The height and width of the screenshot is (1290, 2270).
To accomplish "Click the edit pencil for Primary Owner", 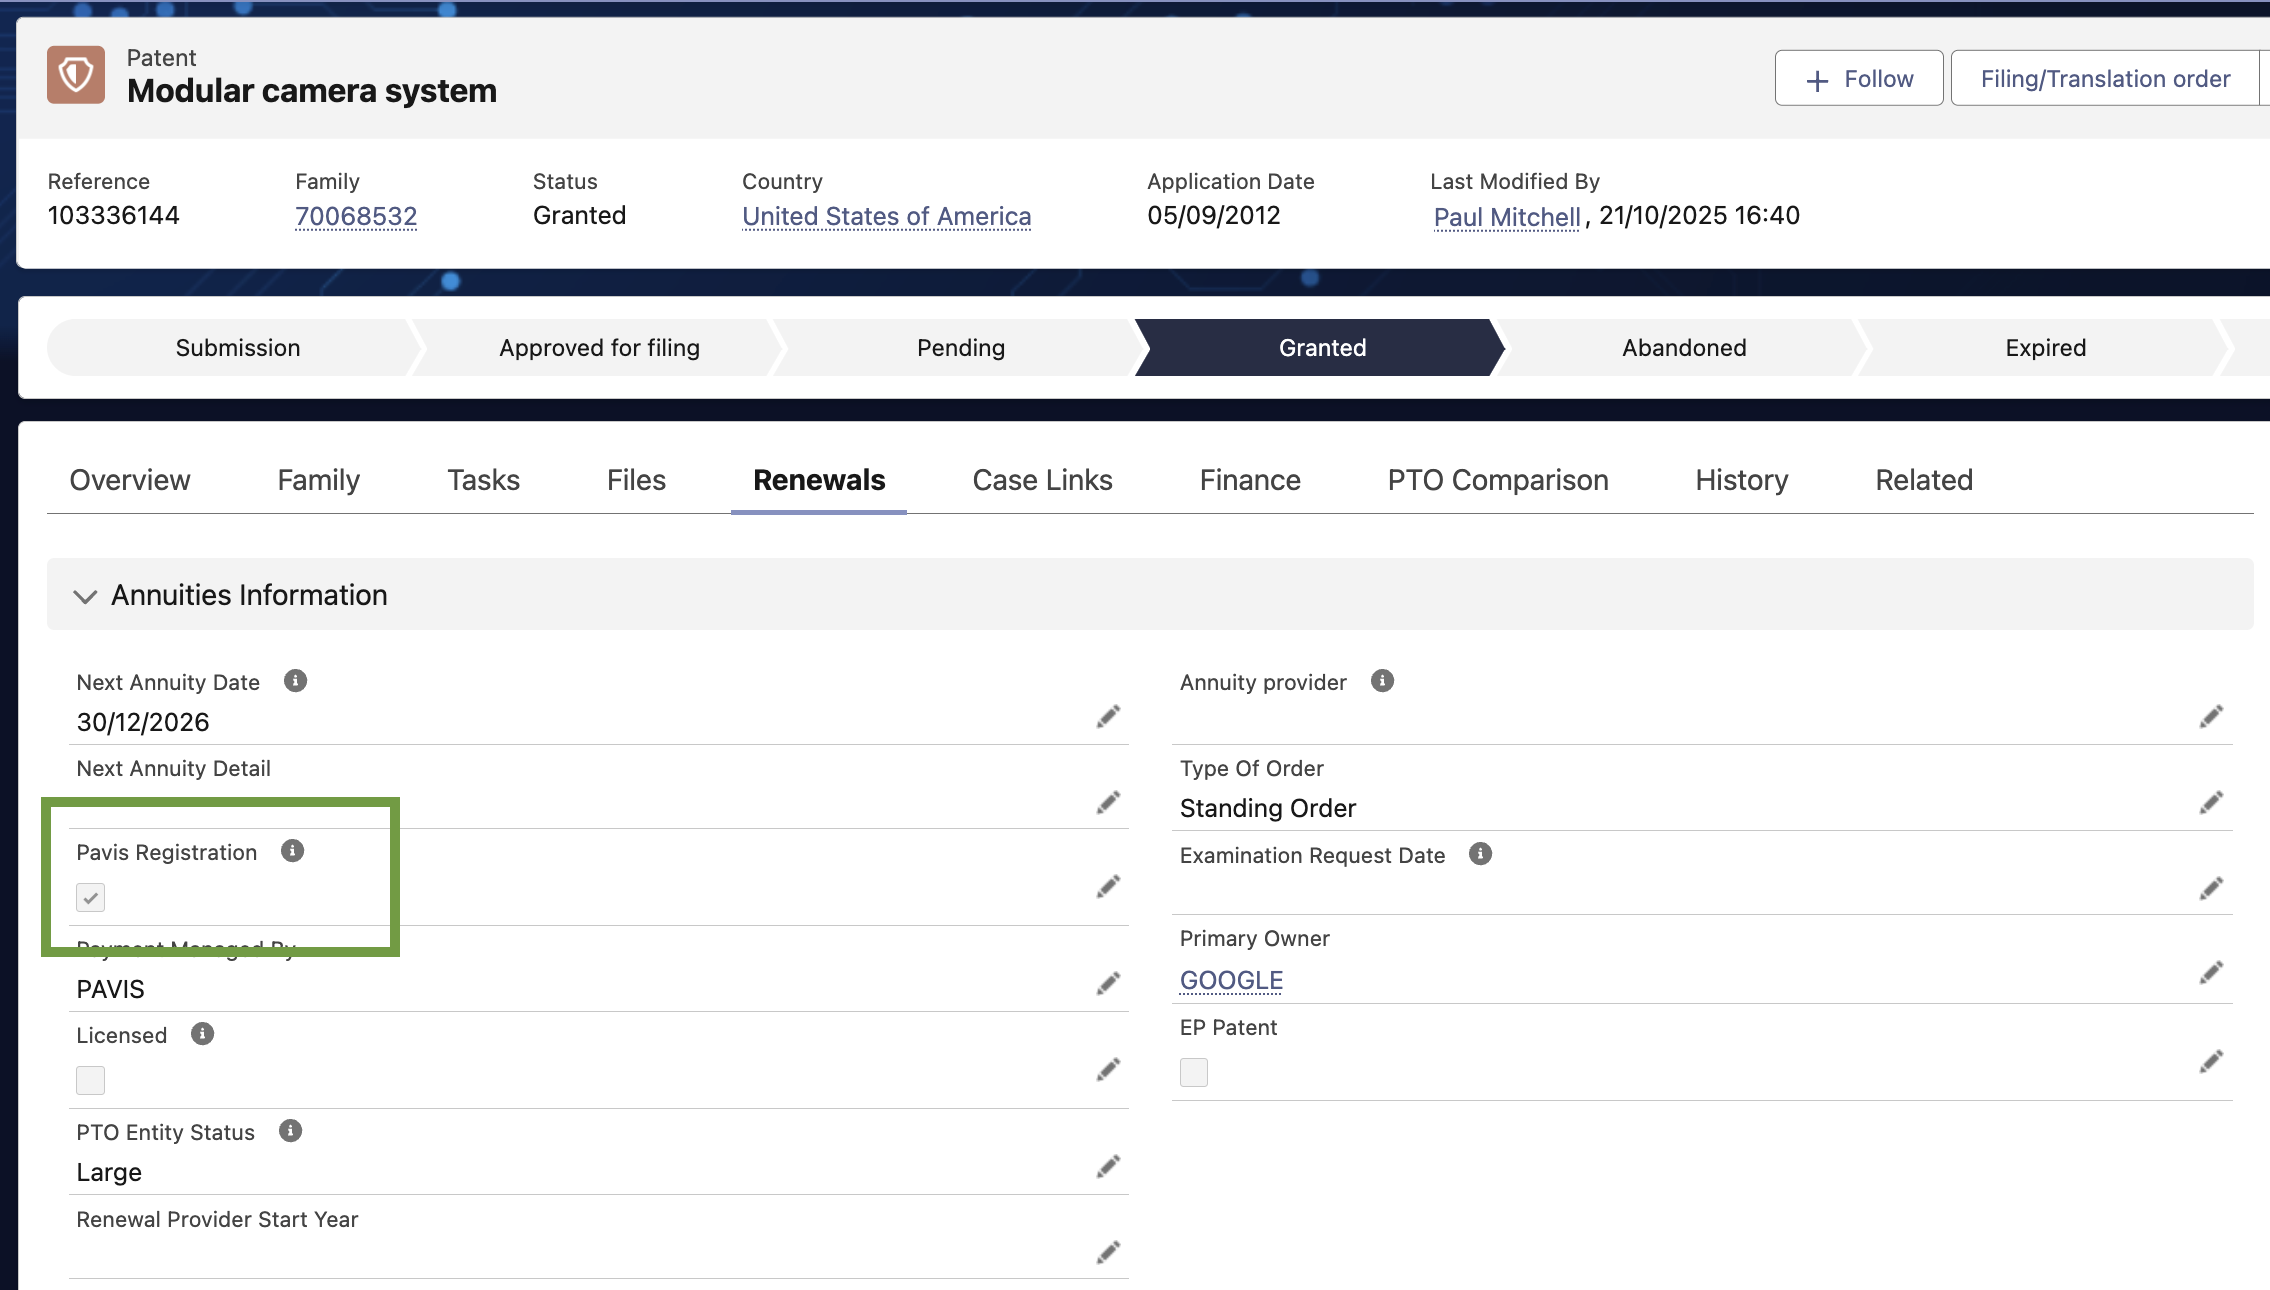I will [2211, 973].
